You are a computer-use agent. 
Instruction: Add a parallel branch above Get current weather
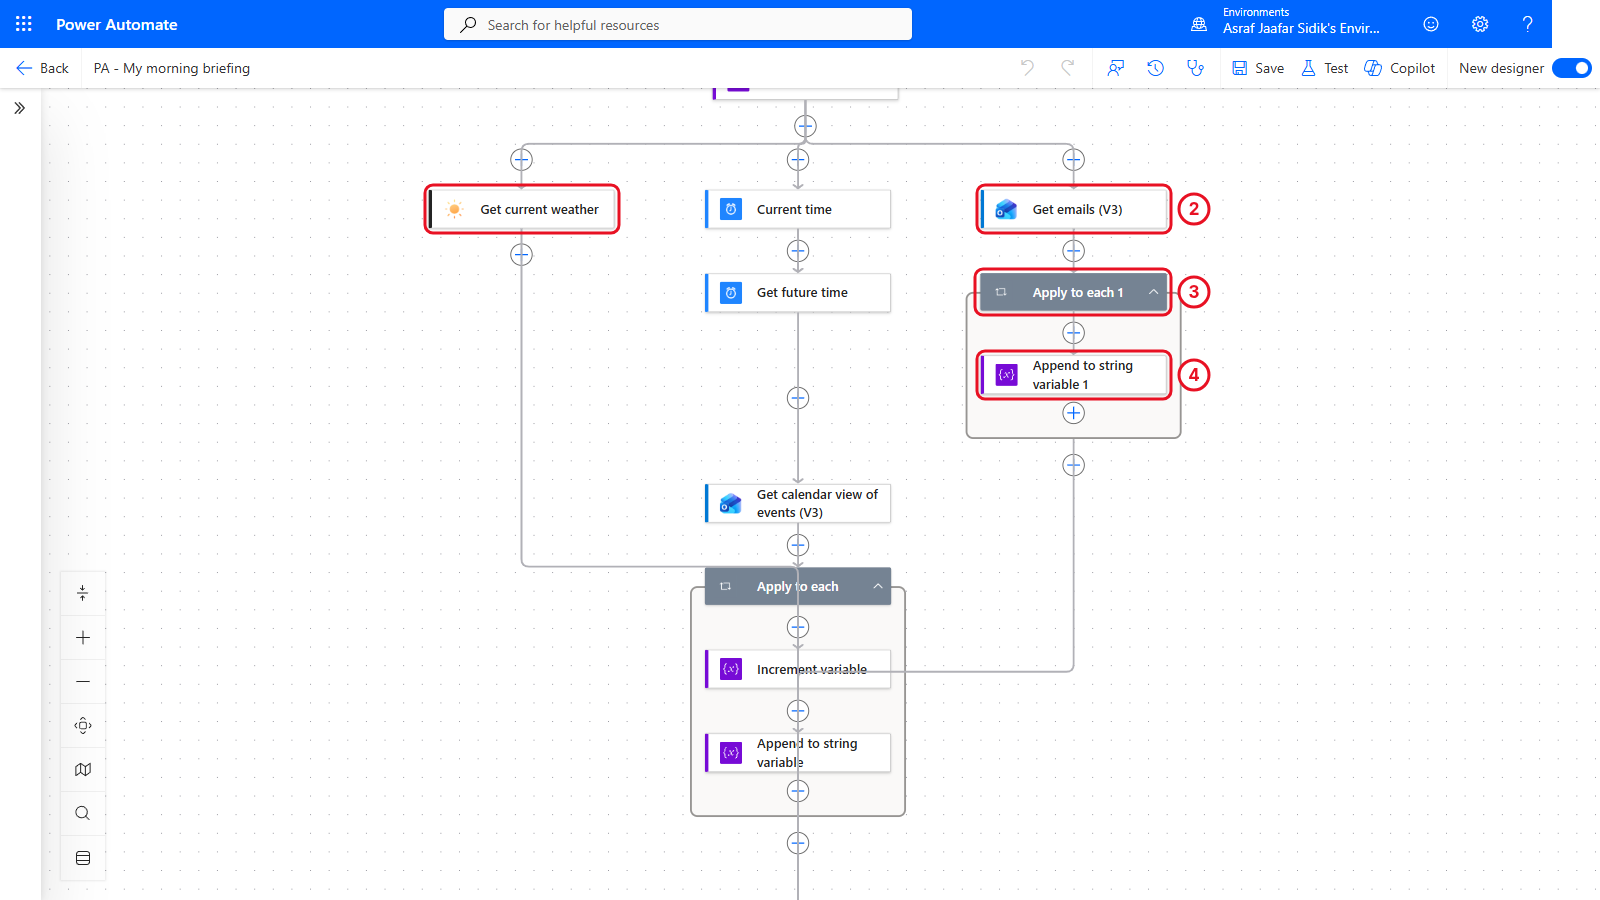point(521,159)
